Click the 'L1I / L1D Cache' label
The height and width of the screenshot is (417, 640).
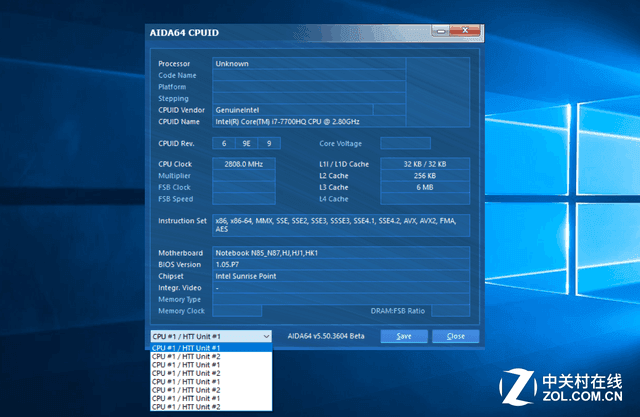pos(344,164)
